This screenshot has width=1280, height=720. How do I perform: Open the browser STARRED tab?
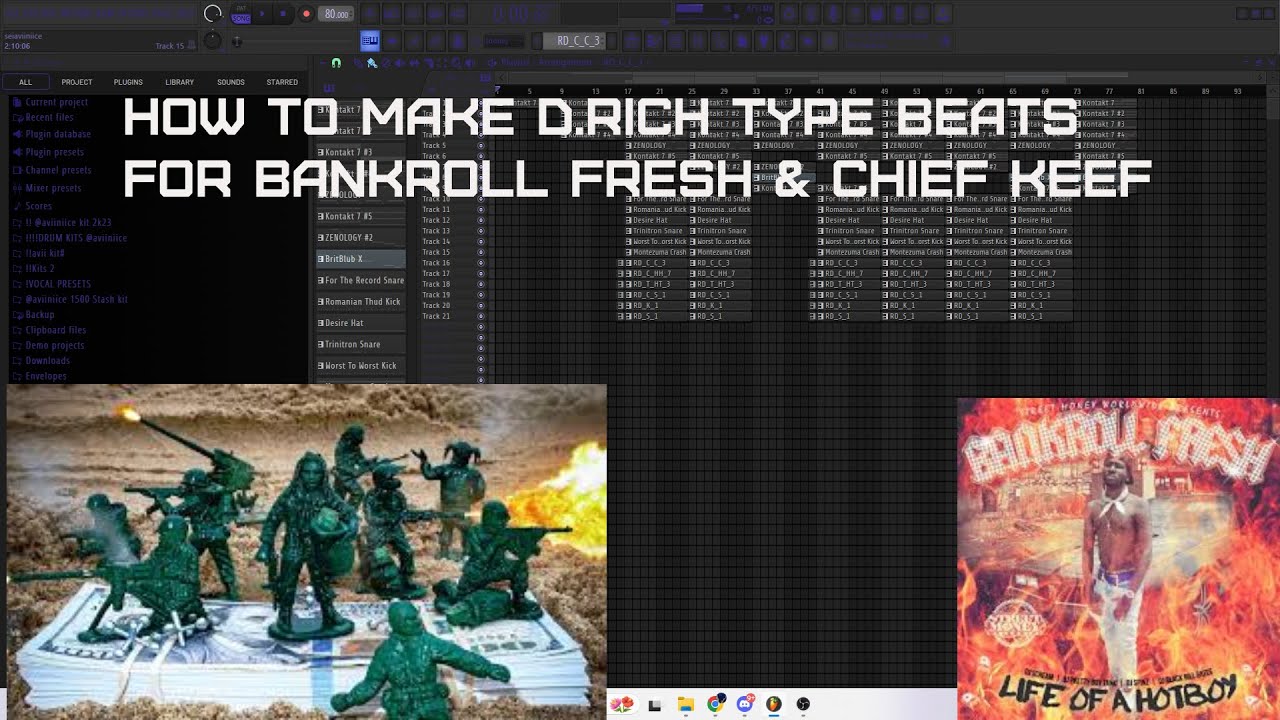pyautogui.click(x=282, y=82)
